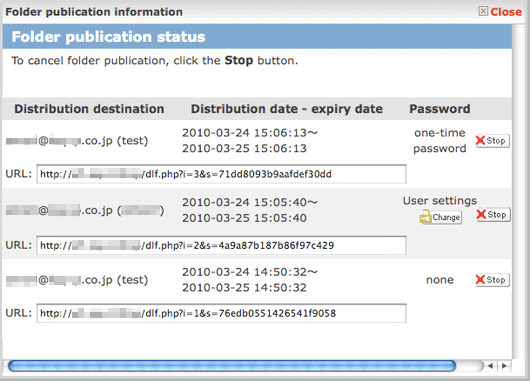Viewport: 530px width, 381px height.
Task: Click the Folder publication status heading
Action: coord(109,37)
